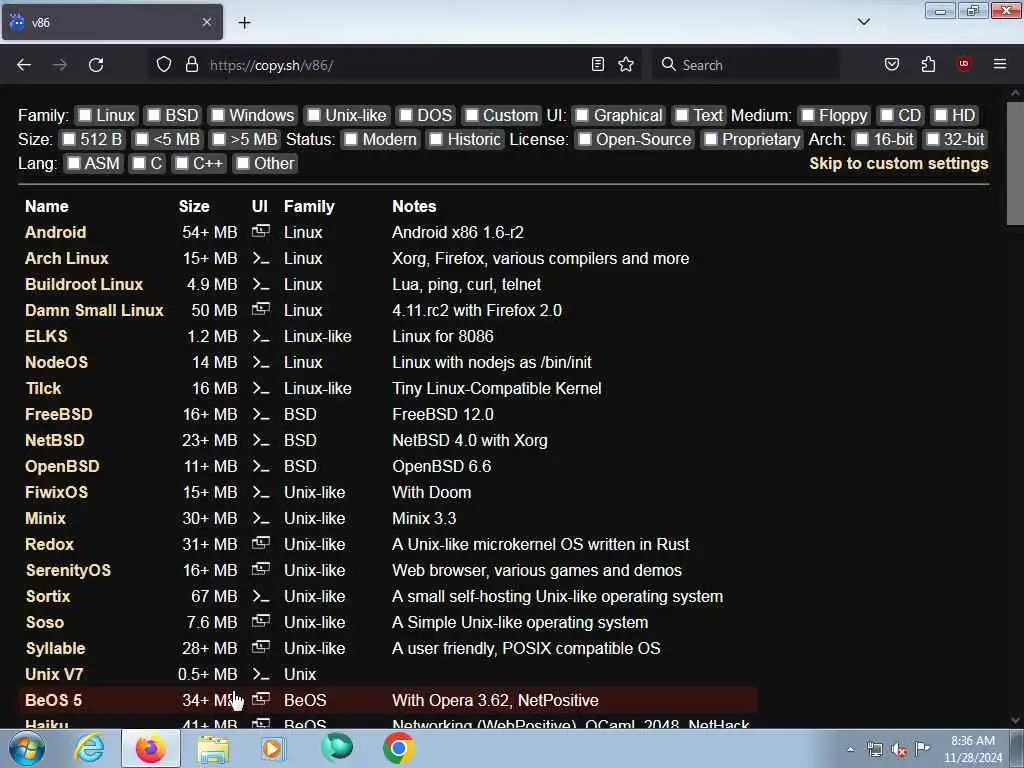This screenshot has width=1024, height=768.
Task: Open the SerenityOS link
Action: click(x=68, y=570)
